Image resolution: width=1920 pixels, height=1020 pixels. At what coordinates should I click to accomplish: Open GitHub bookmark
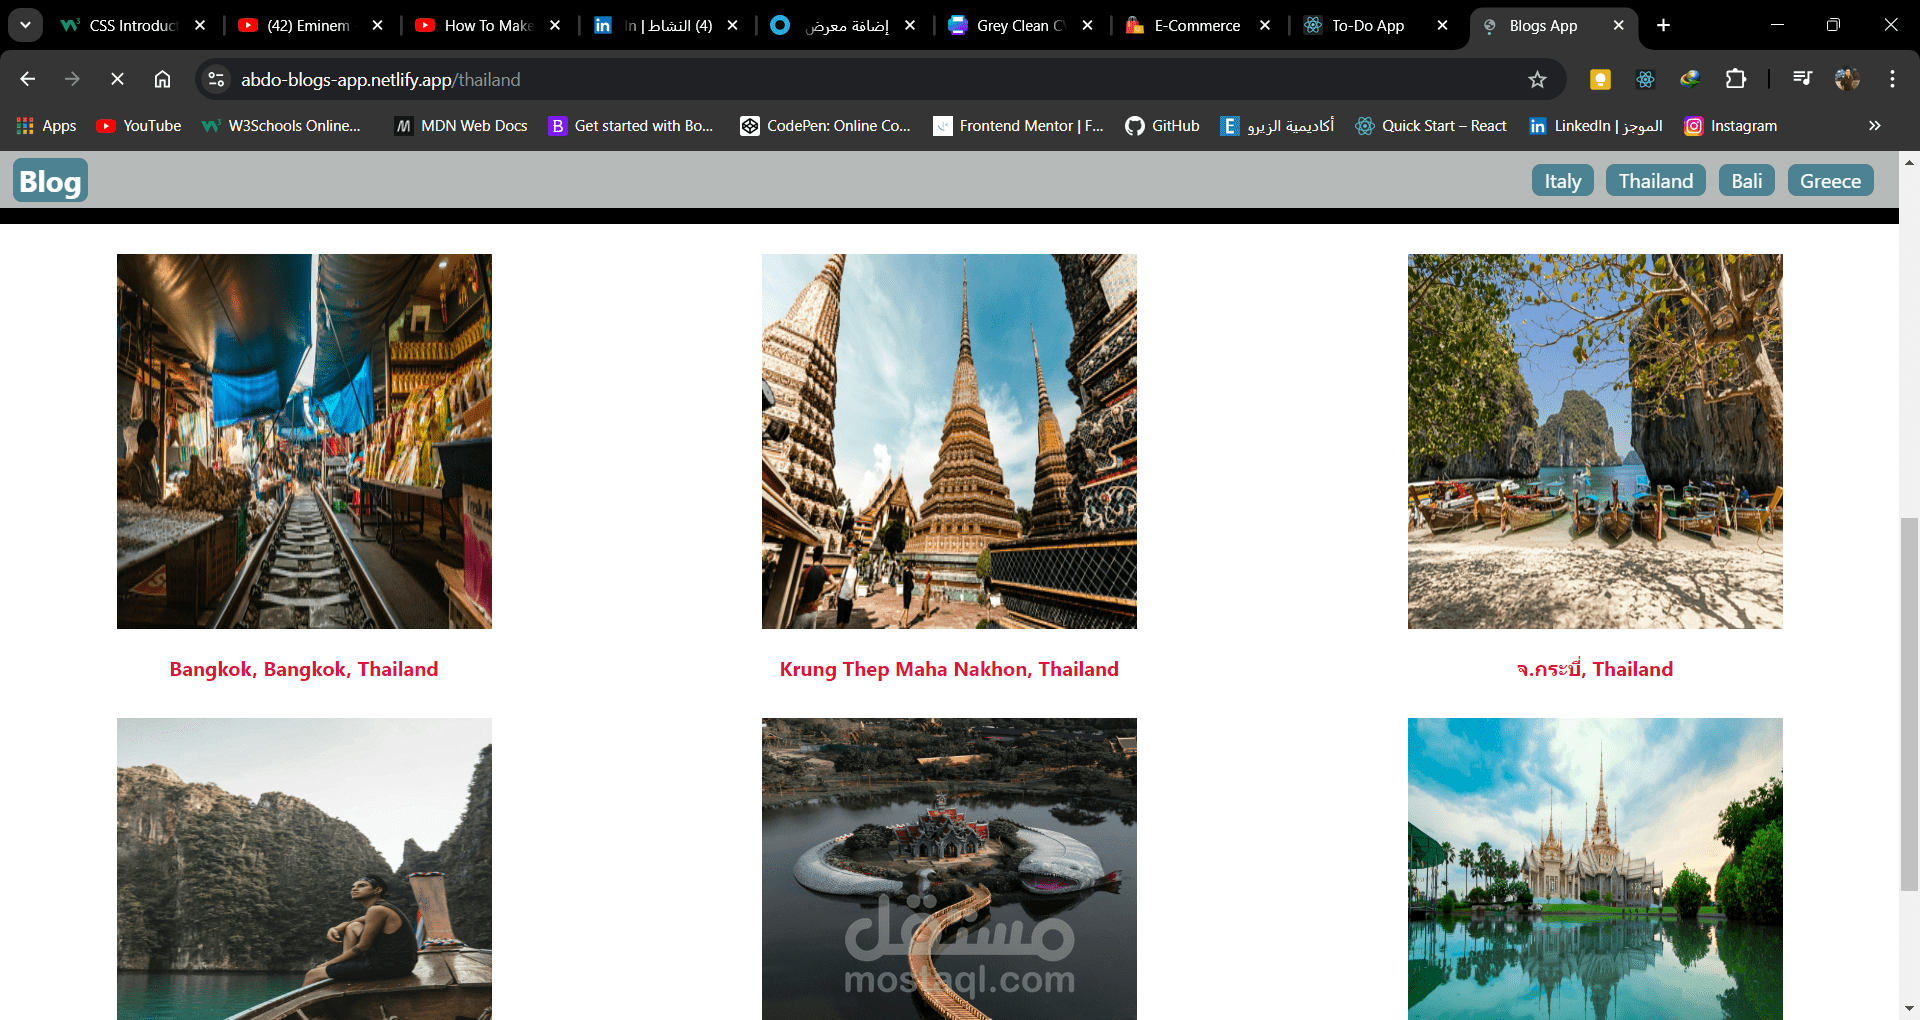[x=1162, y=125]
